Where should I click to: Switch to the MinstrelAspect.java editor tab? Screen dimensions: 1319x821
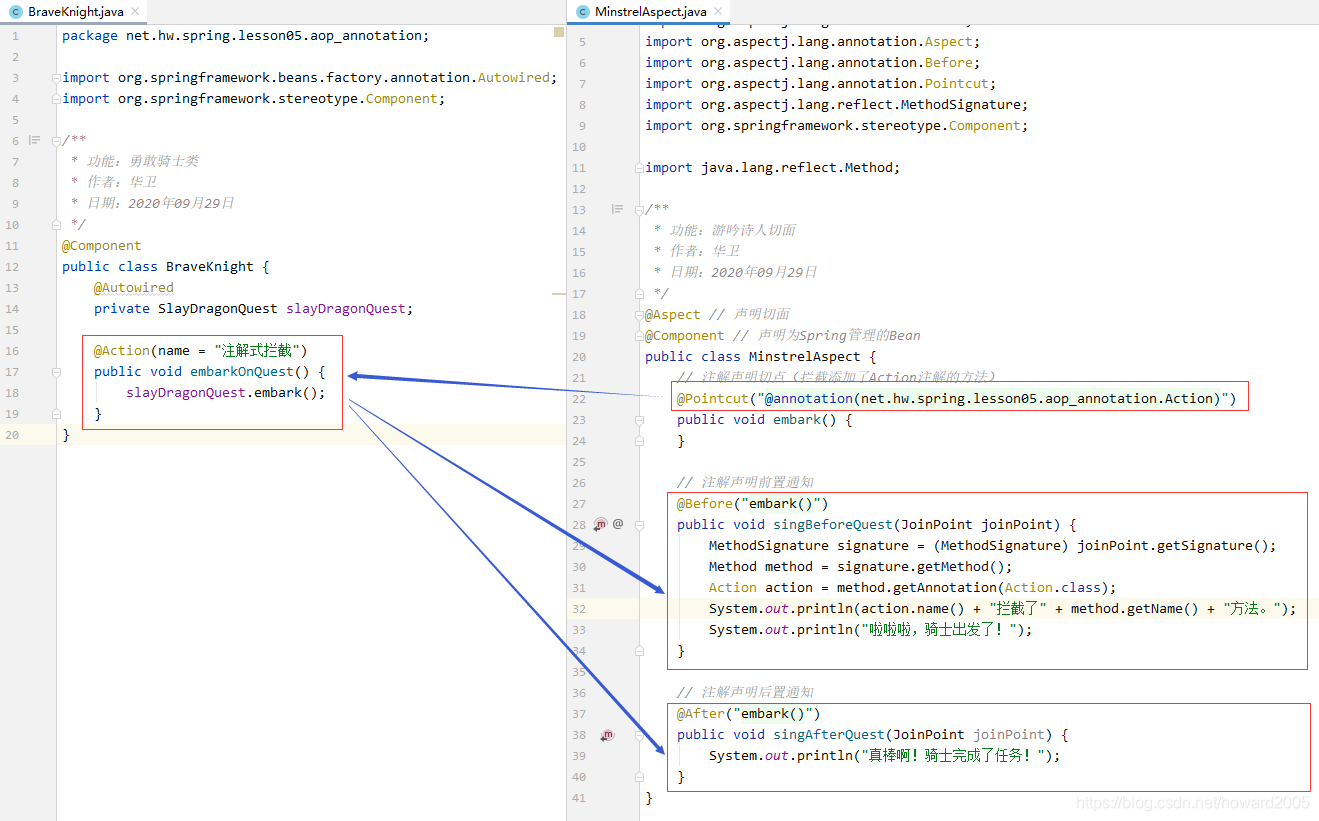point(649,12)
